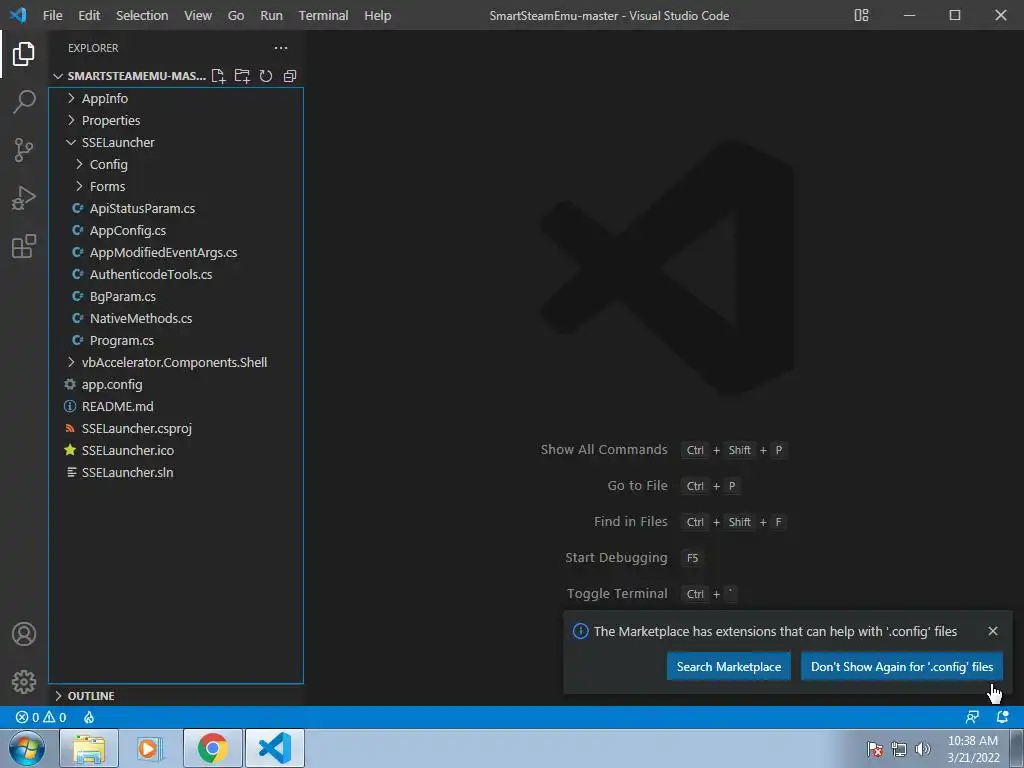Viewport: 1024px width, 768px height.
Task: Open the Go menu
Action: (x=236, y=15)
